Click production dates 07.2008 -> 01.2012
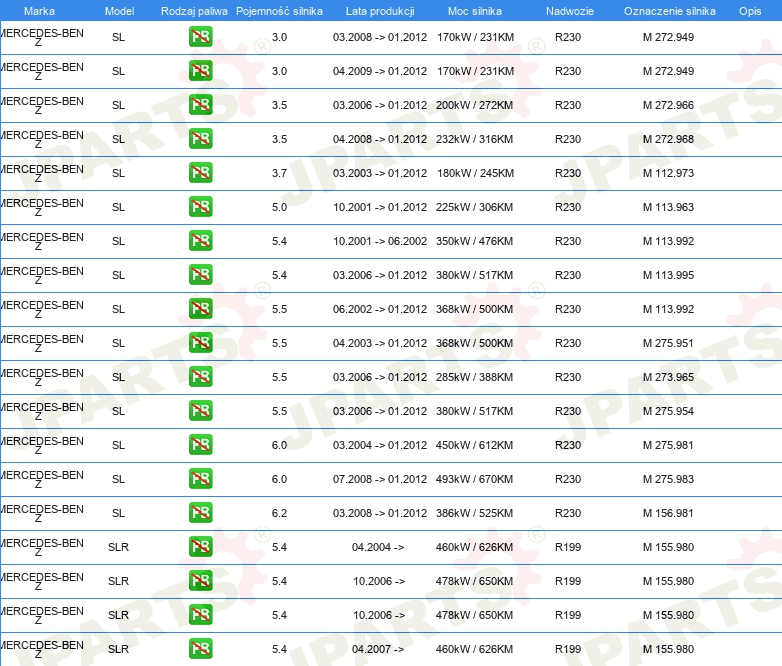This screenshot has height=666, width=782. click(380, 479)
